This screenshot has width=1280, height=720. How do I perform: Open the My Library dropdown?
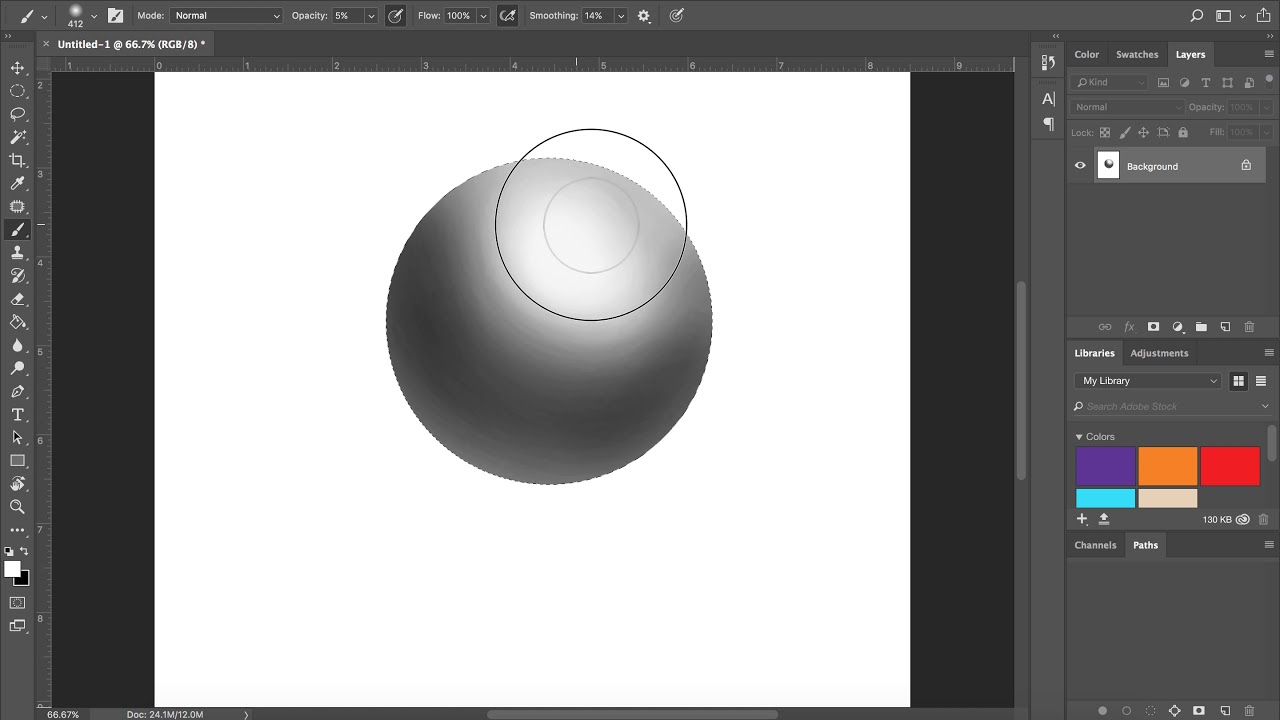[x=1149, y=381]
